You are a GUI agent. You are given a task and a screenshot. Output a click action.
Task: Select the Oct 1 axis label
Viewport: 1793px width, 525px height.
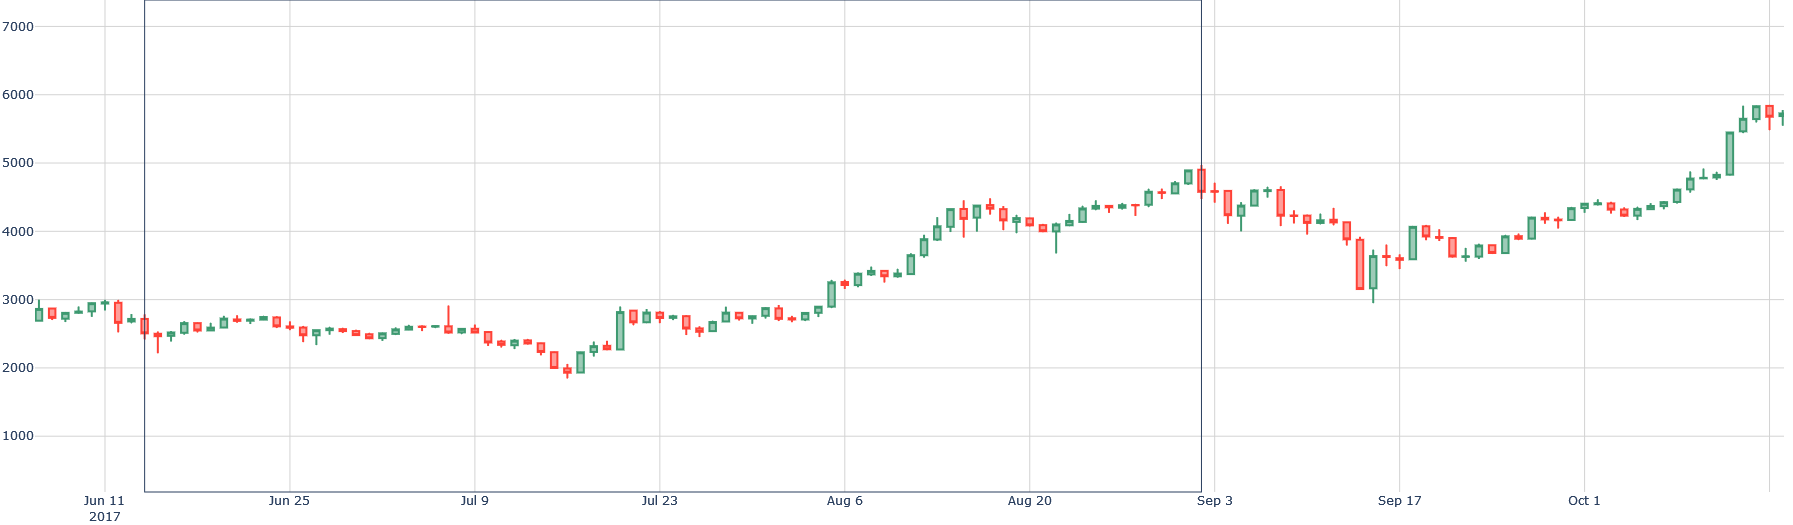coord(1584,501)
